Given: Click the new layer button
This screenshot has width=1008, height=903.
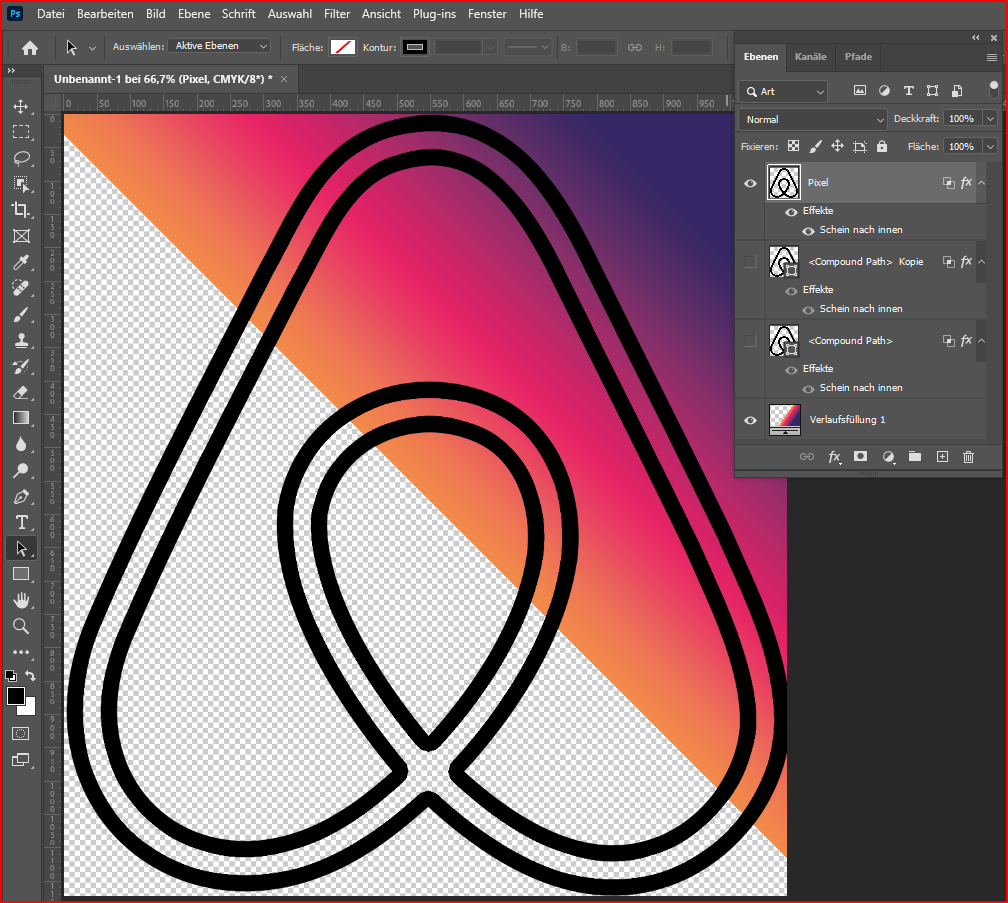Looking at the screenshot, I should coord(942,457).
